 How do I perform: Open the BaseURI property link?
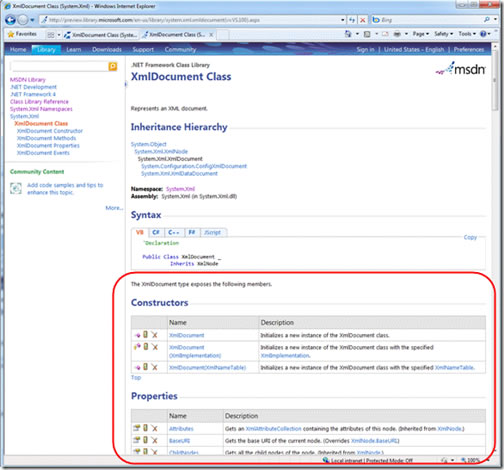click(179, 441)
